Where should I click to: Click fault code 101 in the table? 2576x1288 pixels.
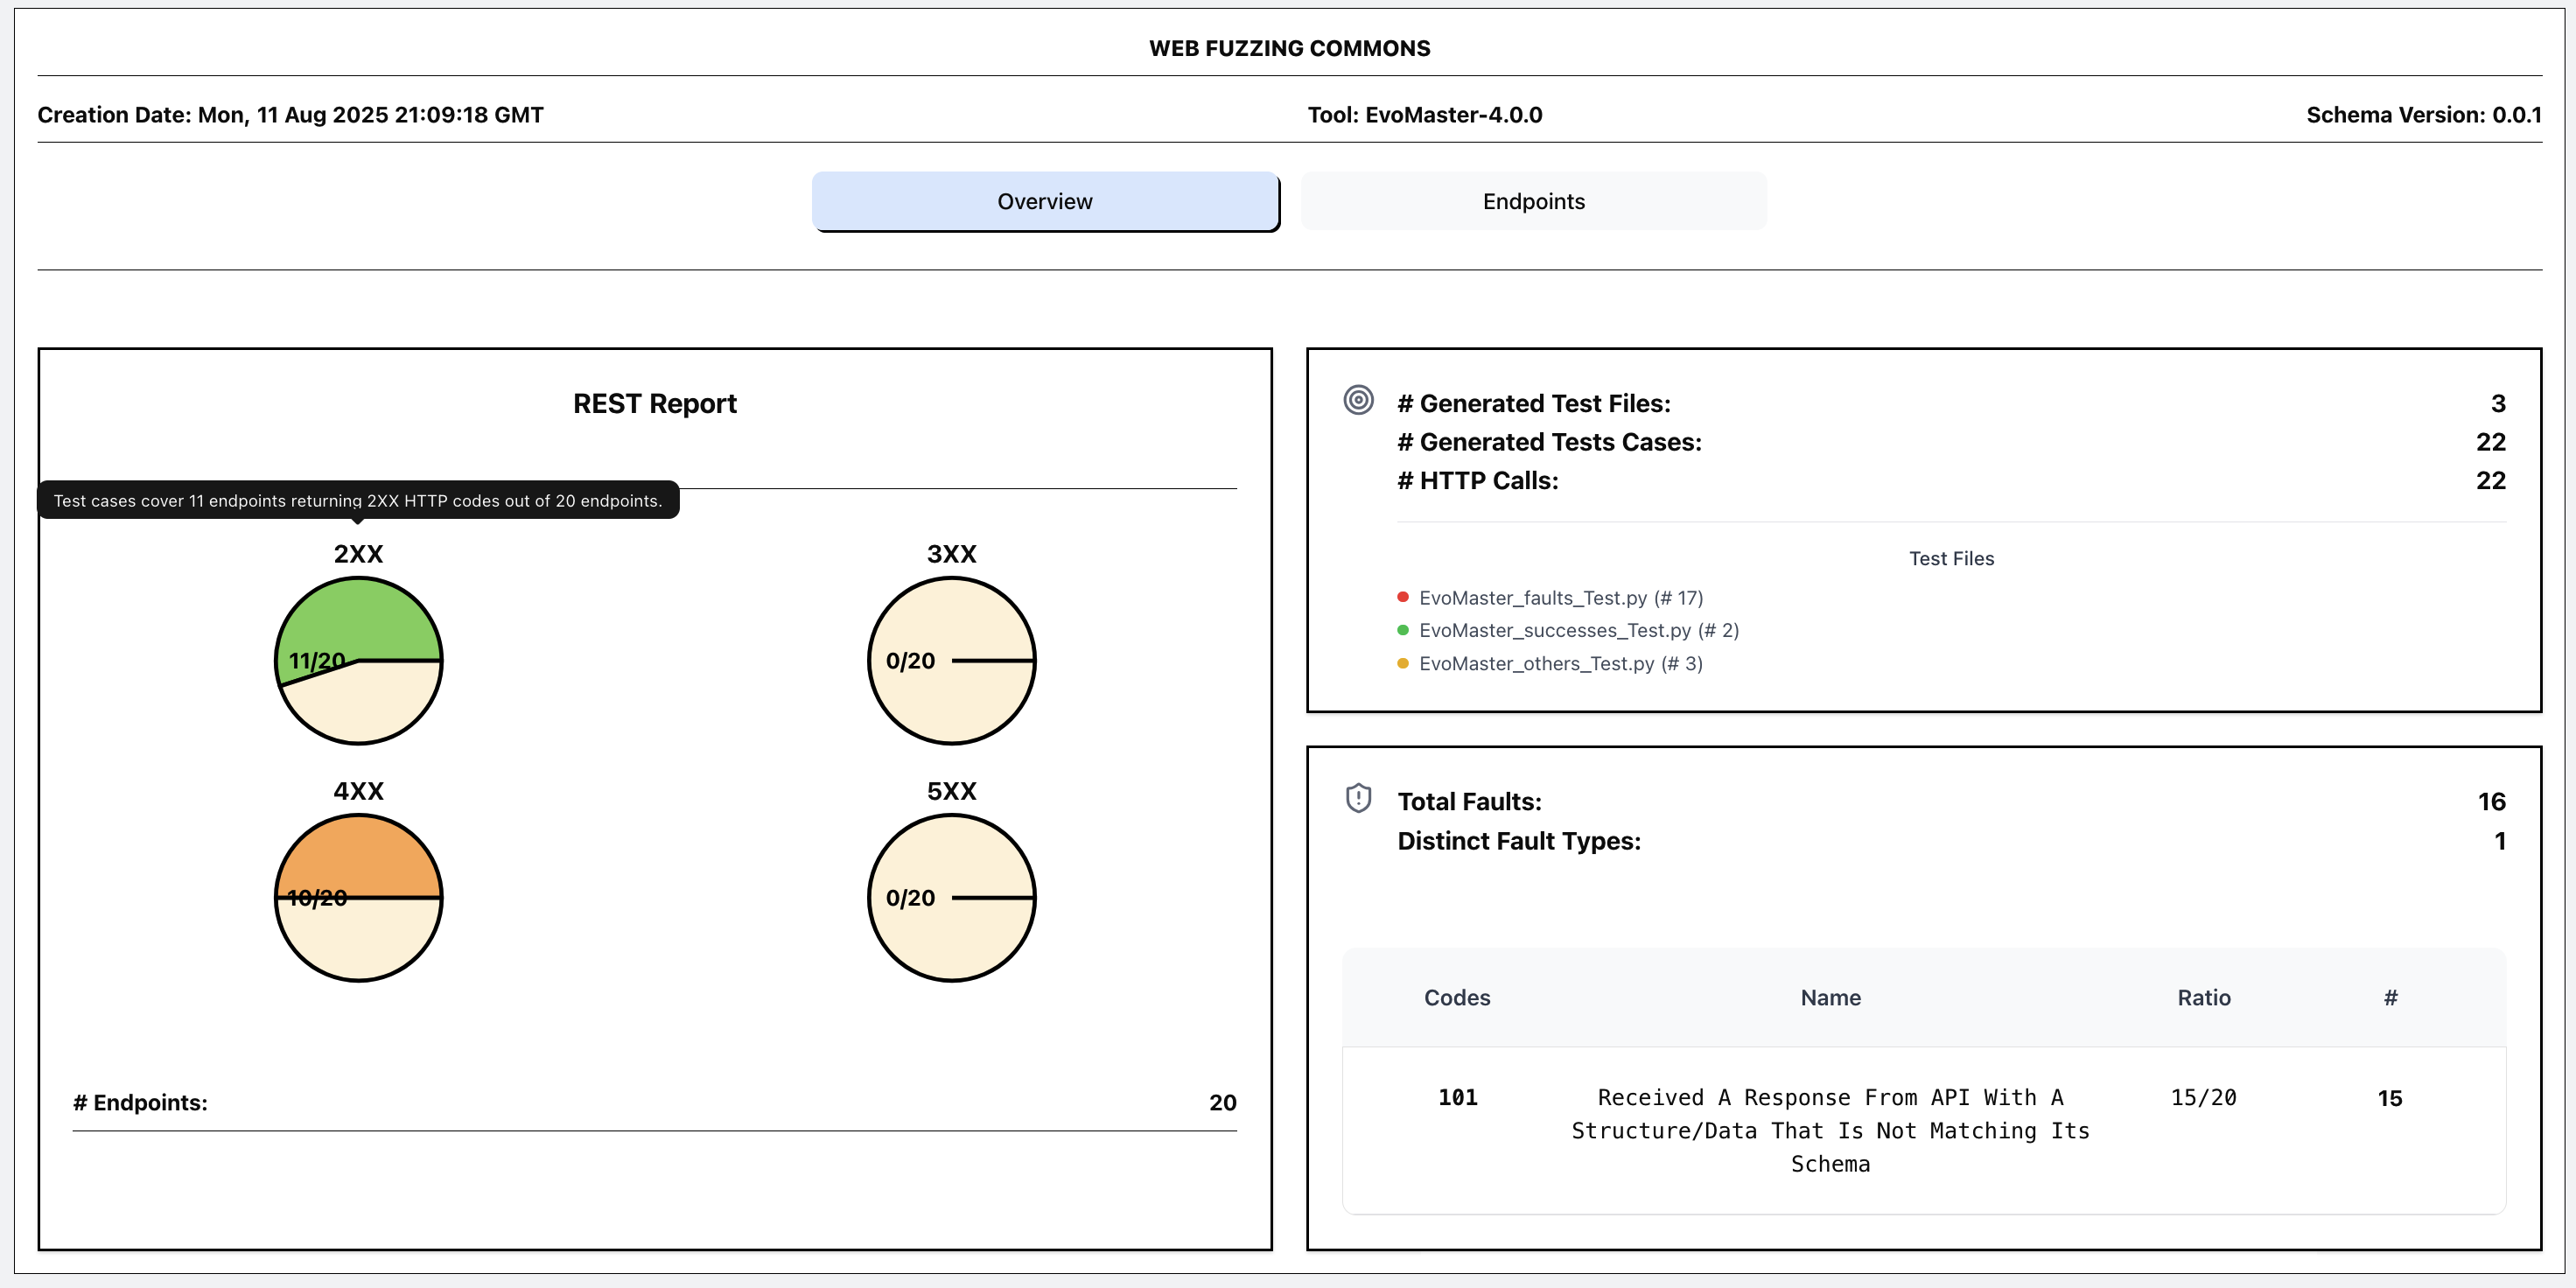tap(1457, 1097)
